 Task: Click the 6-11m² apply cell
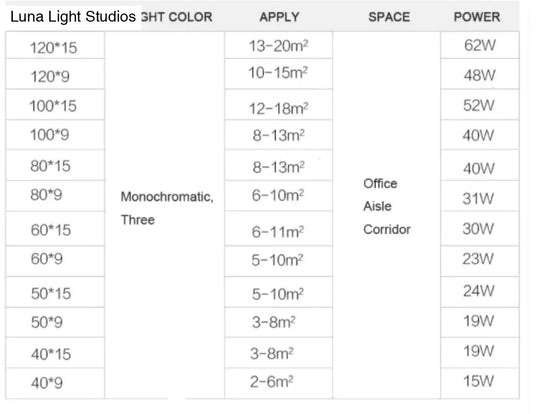[x=279, y=229]
